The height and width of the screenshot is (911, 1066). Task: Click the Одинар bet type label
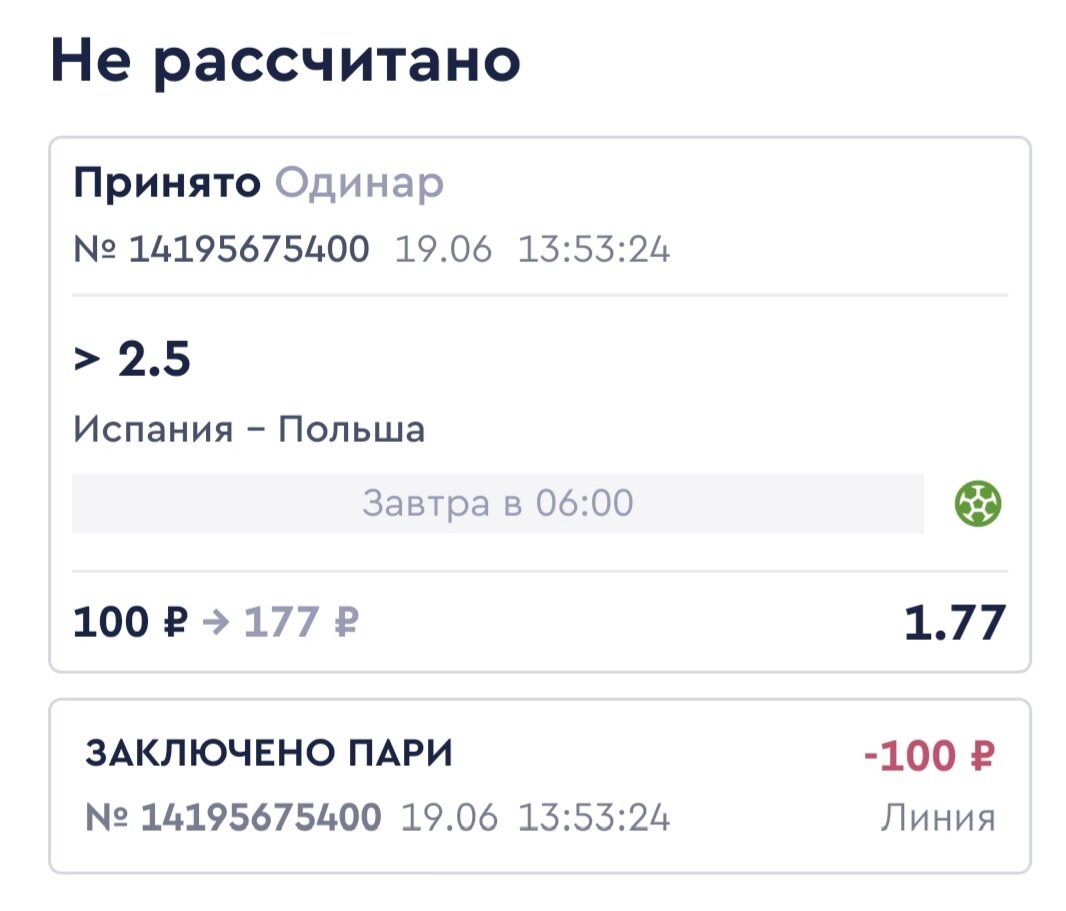(x=360, y=183)
